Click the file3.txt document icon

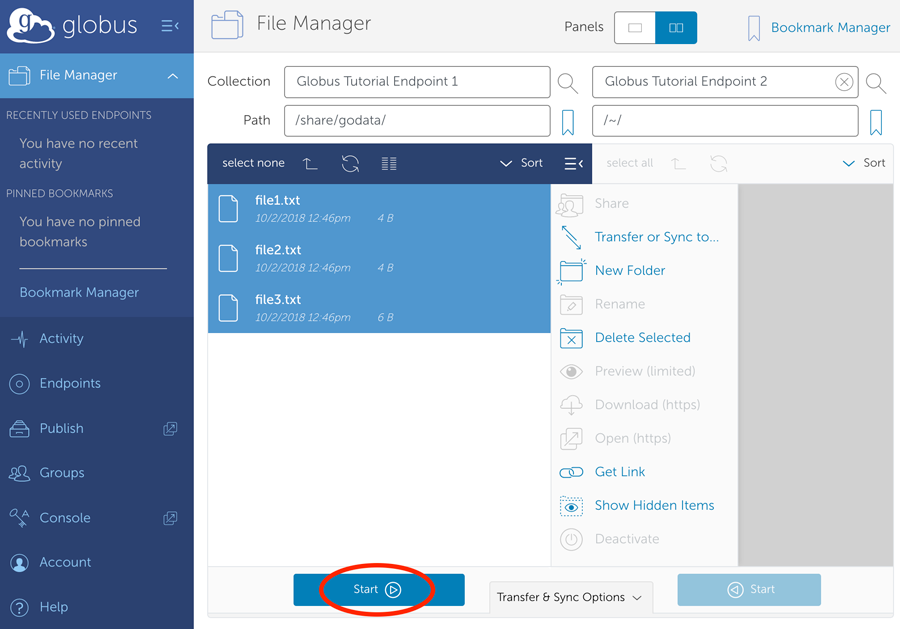pos(228,308)
